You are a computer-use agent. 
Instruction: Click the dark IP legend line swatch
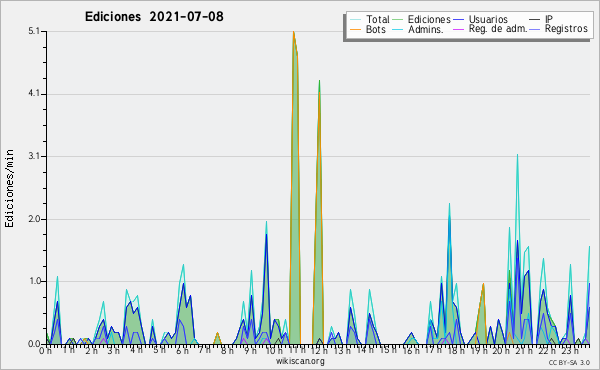point(535,20)
